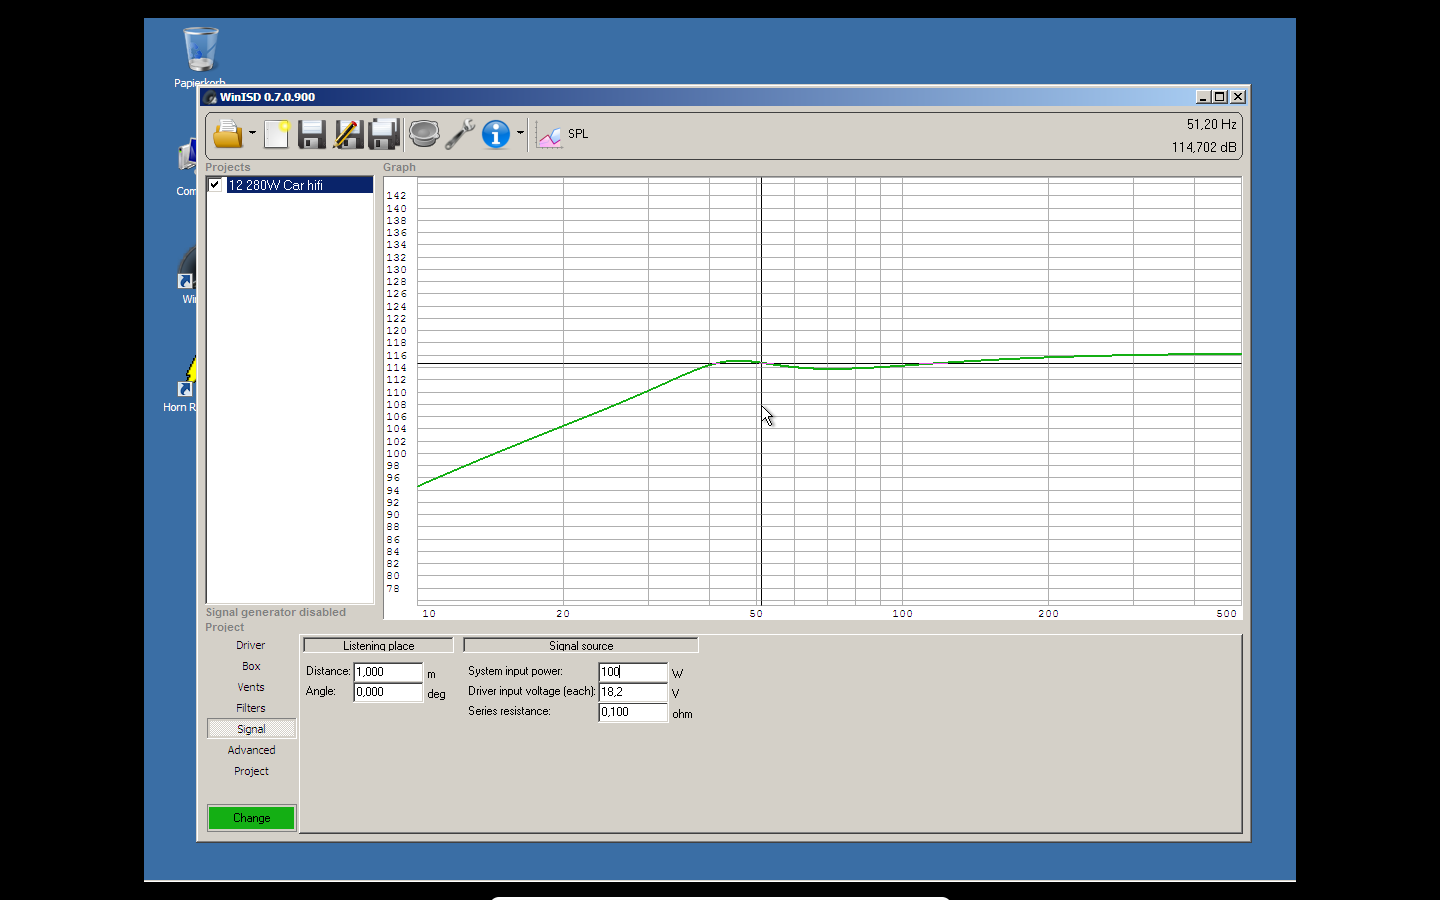The width and height of the screenshot is (1440, 900).
Task: Create a new project with the blank page icon
Action: [276, 133]
